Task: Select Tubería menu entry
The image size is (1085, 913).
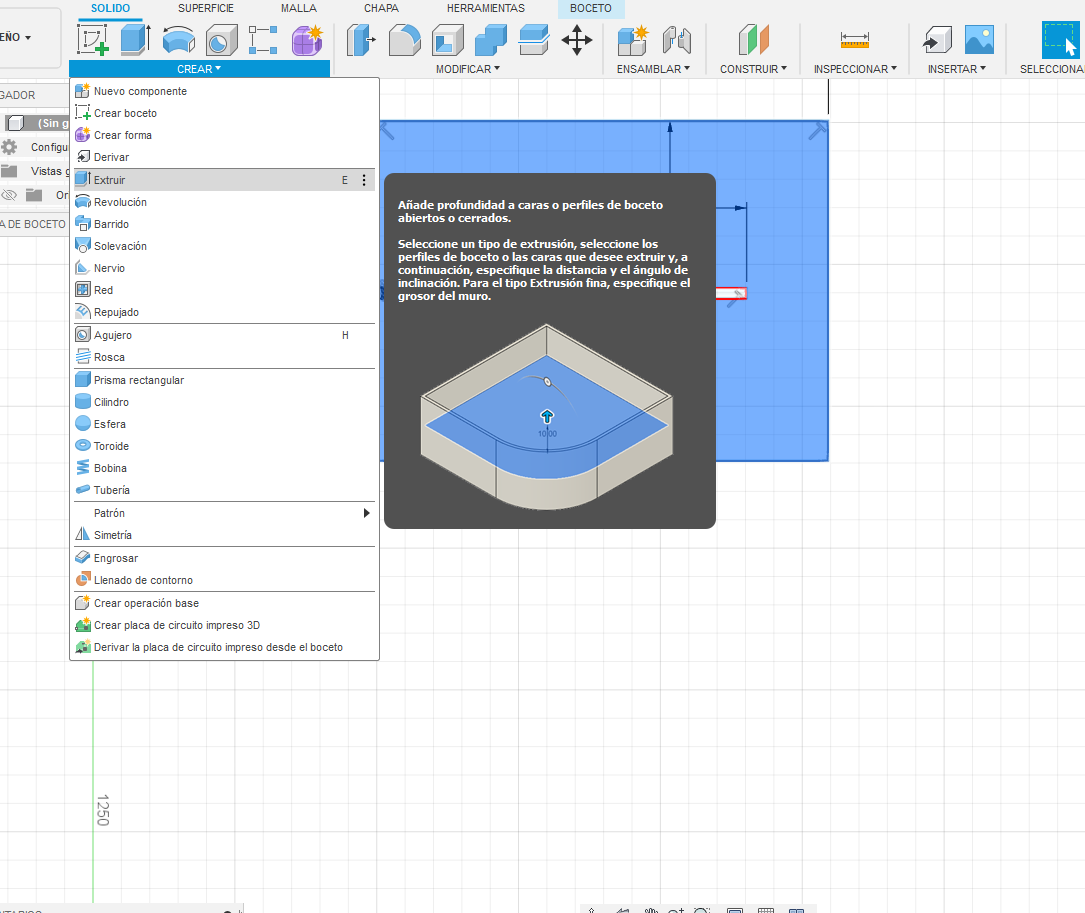Action: click(x=224, y=491)
